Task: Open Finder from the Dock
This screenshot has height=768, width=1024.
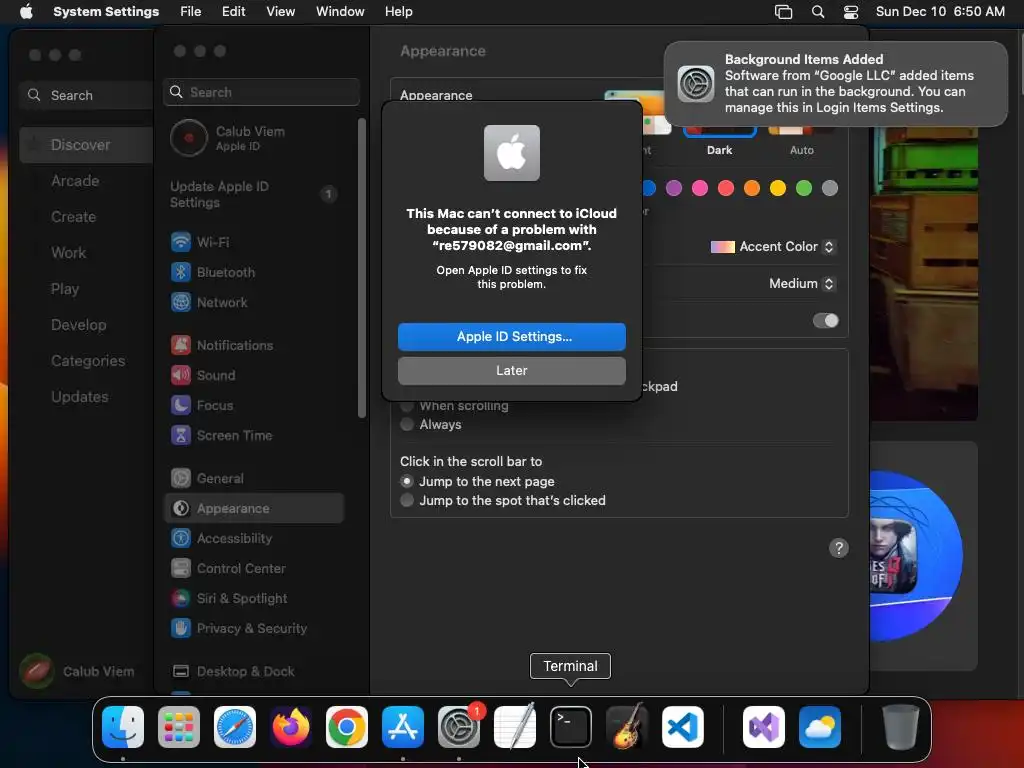Action: coord(123,726)
